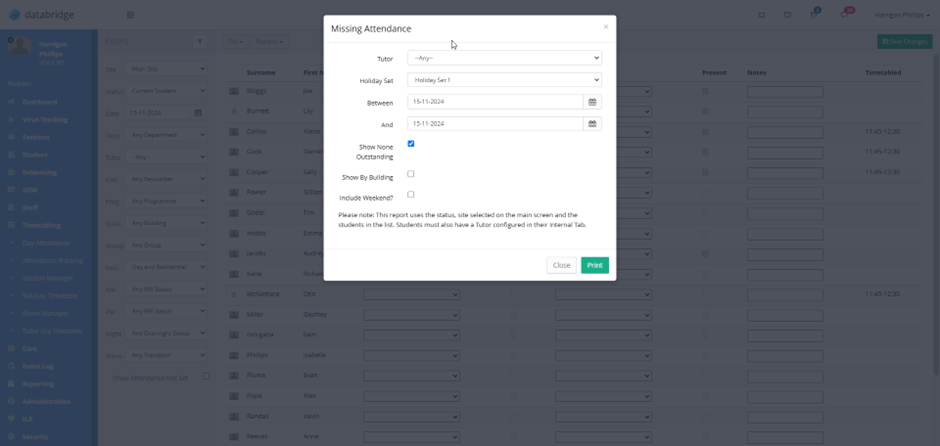Click the Evidencing sidebar icon
940x446 pixels.
tap(11, 172)
